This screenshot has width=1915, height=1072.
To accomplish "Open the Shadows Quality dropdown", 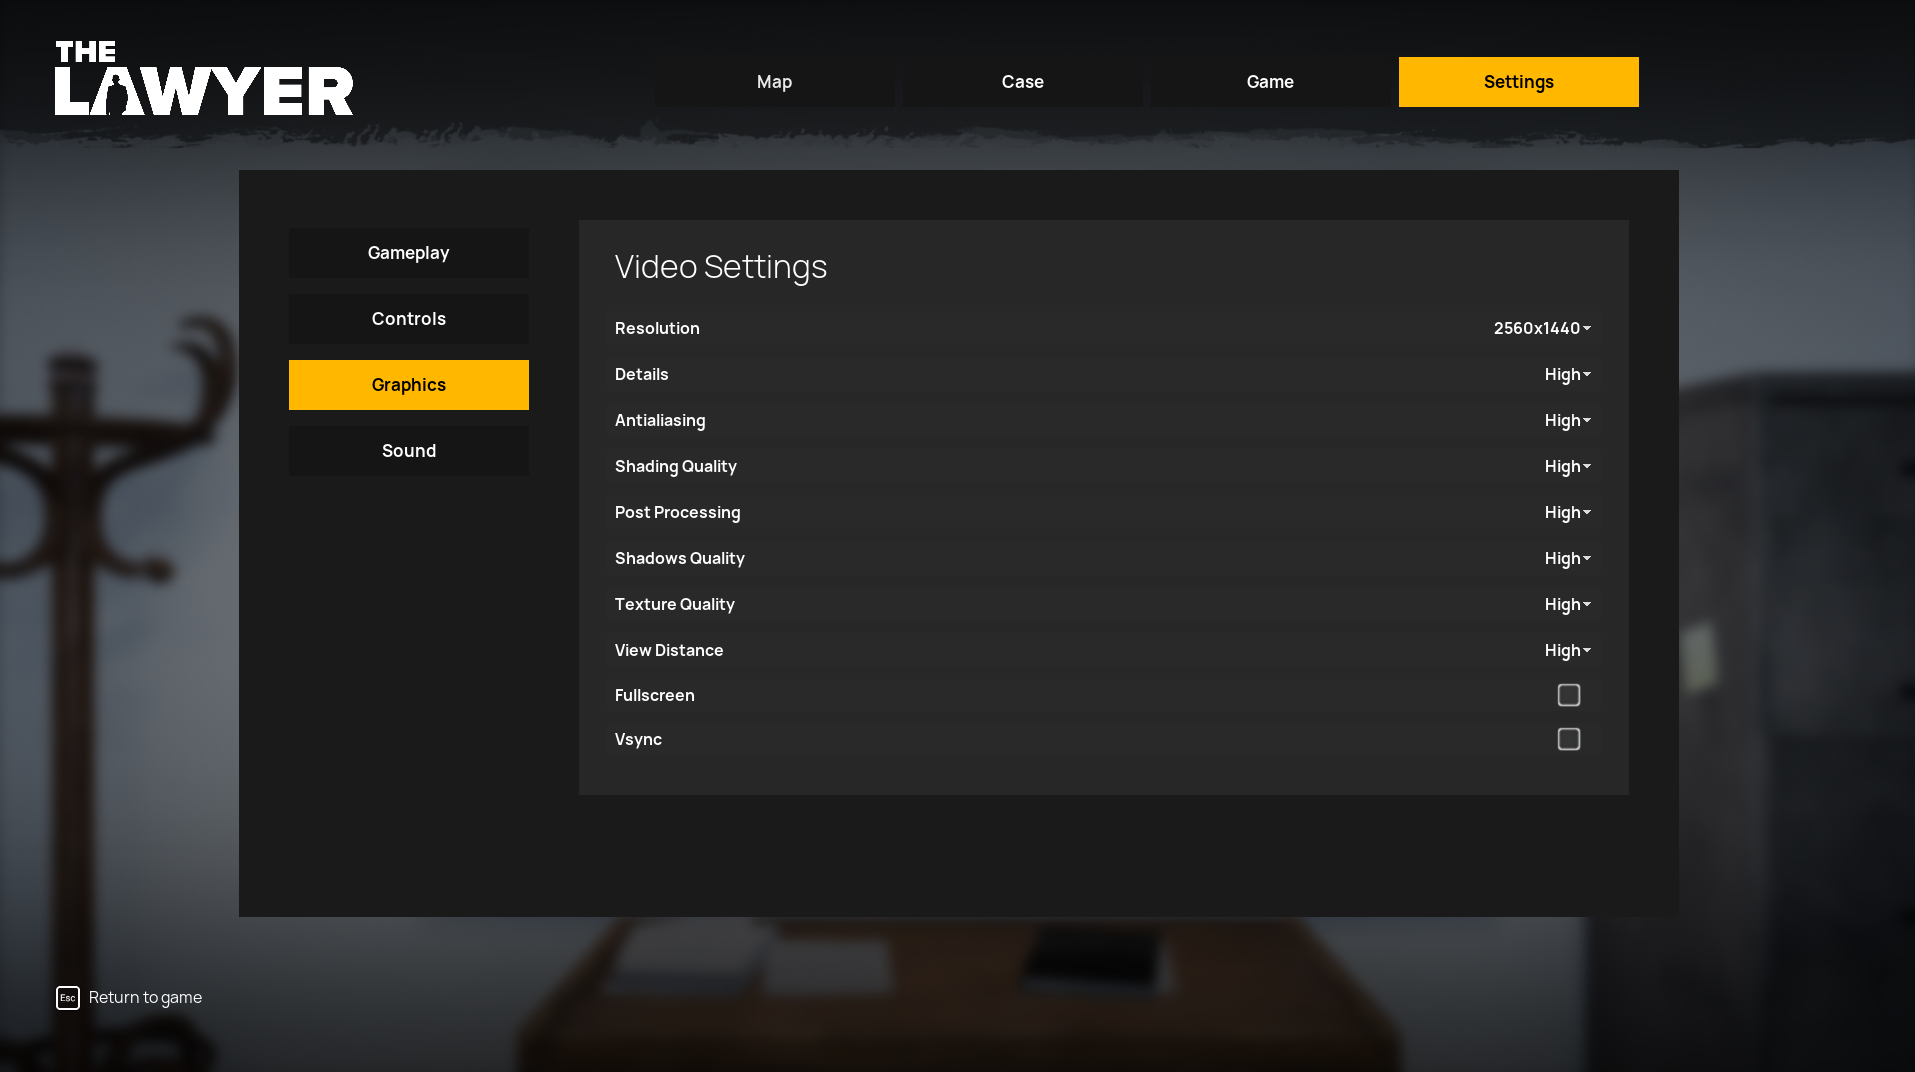I will pos(1567,558).
